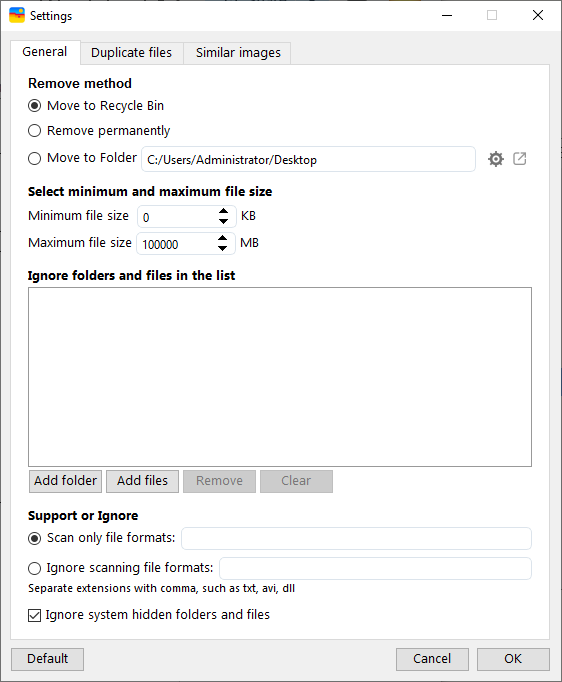The width and height of the screenshot is (562, 682).
Task: Open the Similar images tab
Action: tap(238, 53)
